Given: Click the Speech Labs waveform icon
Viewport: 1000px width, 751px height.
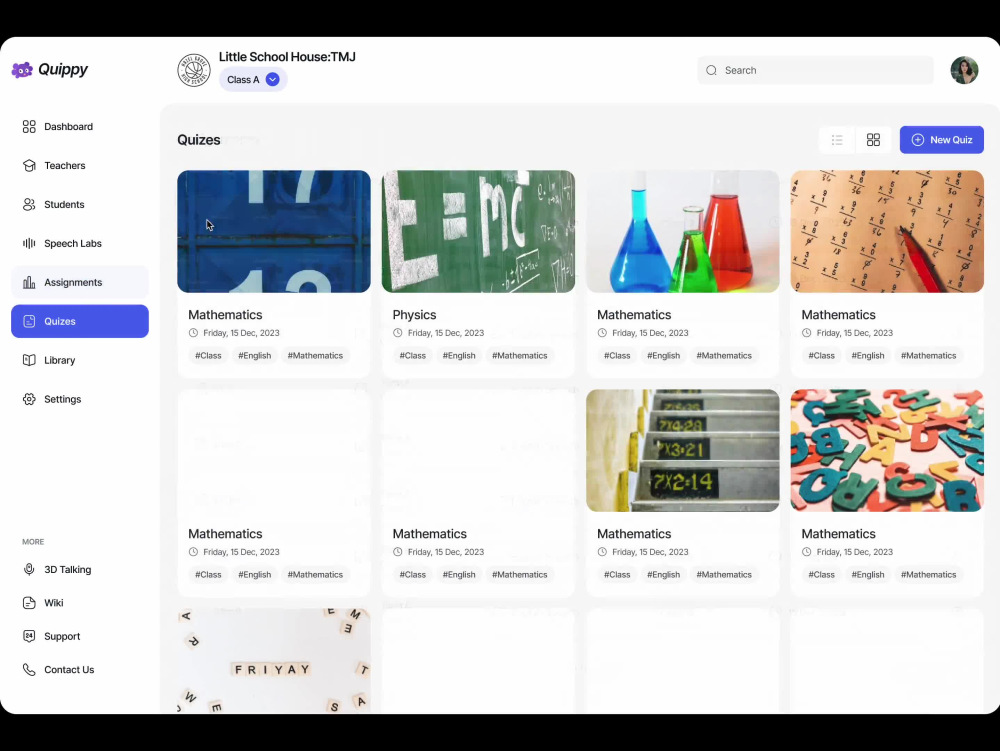Looking at the screenshot, I should click(29, 244).
